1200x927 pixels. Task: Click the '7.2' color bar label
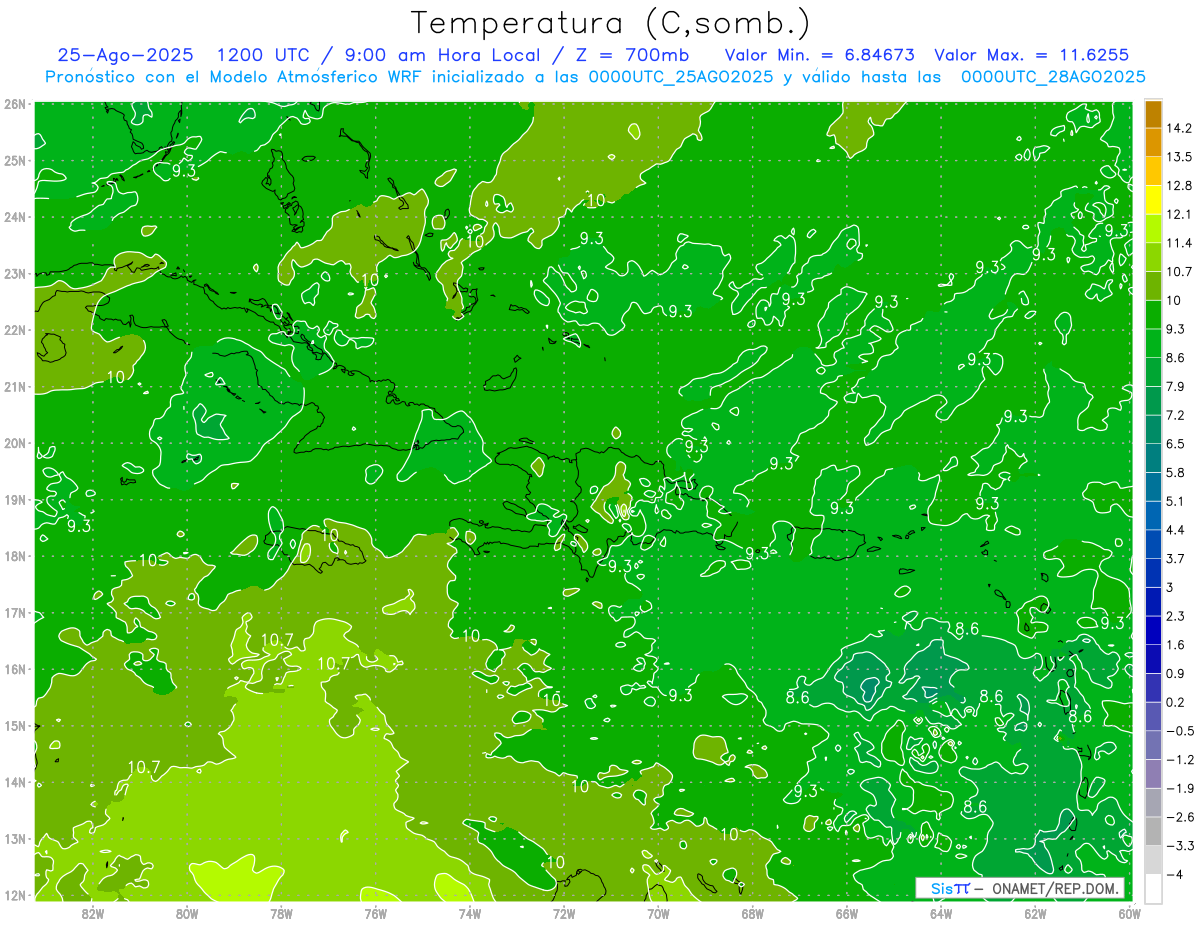click(1174, 415)
